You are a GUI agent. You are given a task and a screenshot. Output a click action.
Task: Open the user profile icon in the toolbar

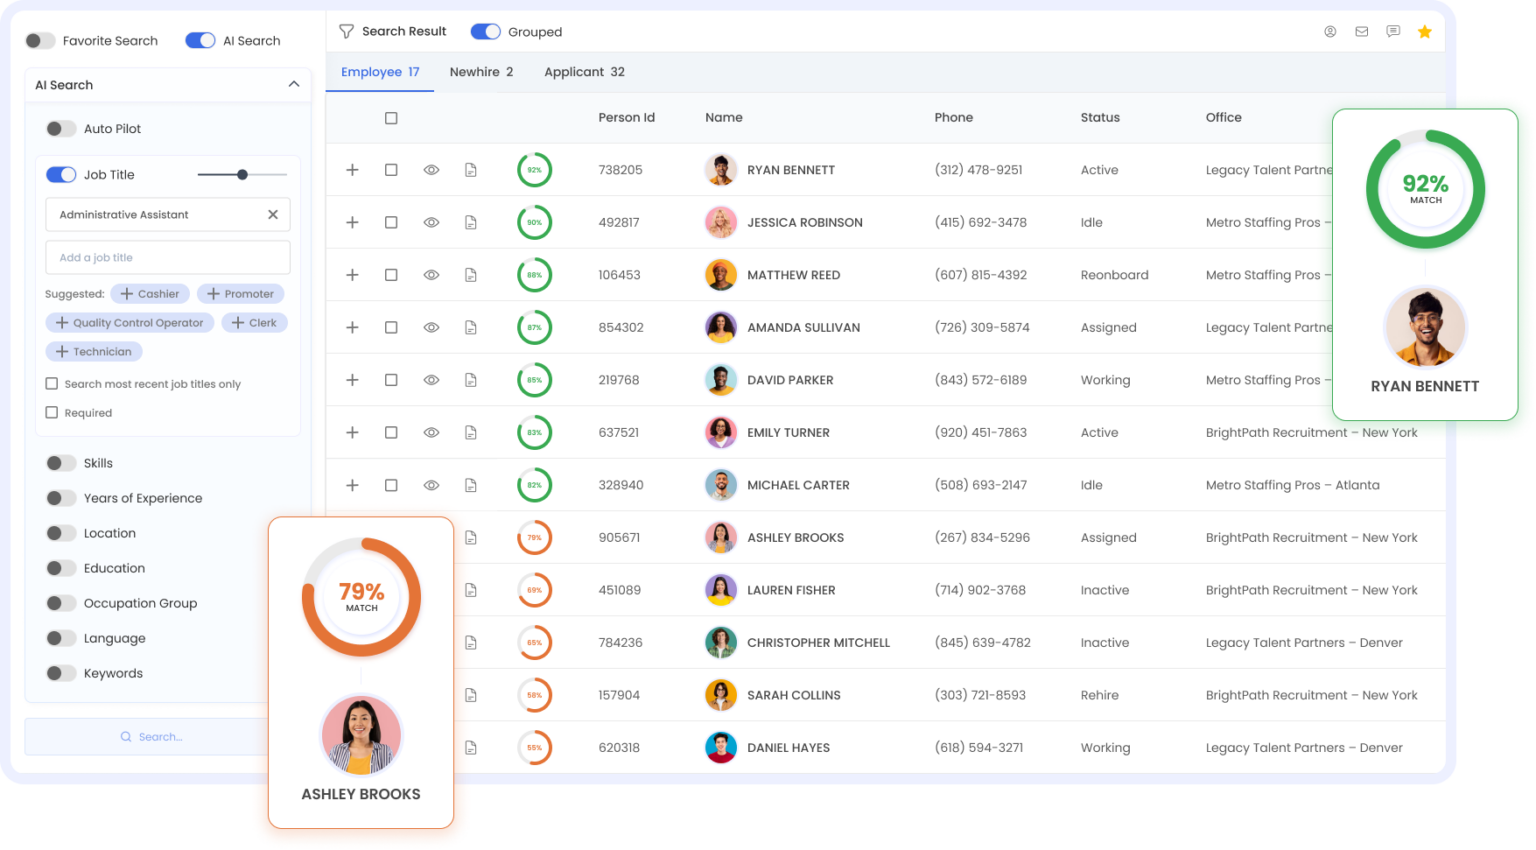(x=1330, y=31)
